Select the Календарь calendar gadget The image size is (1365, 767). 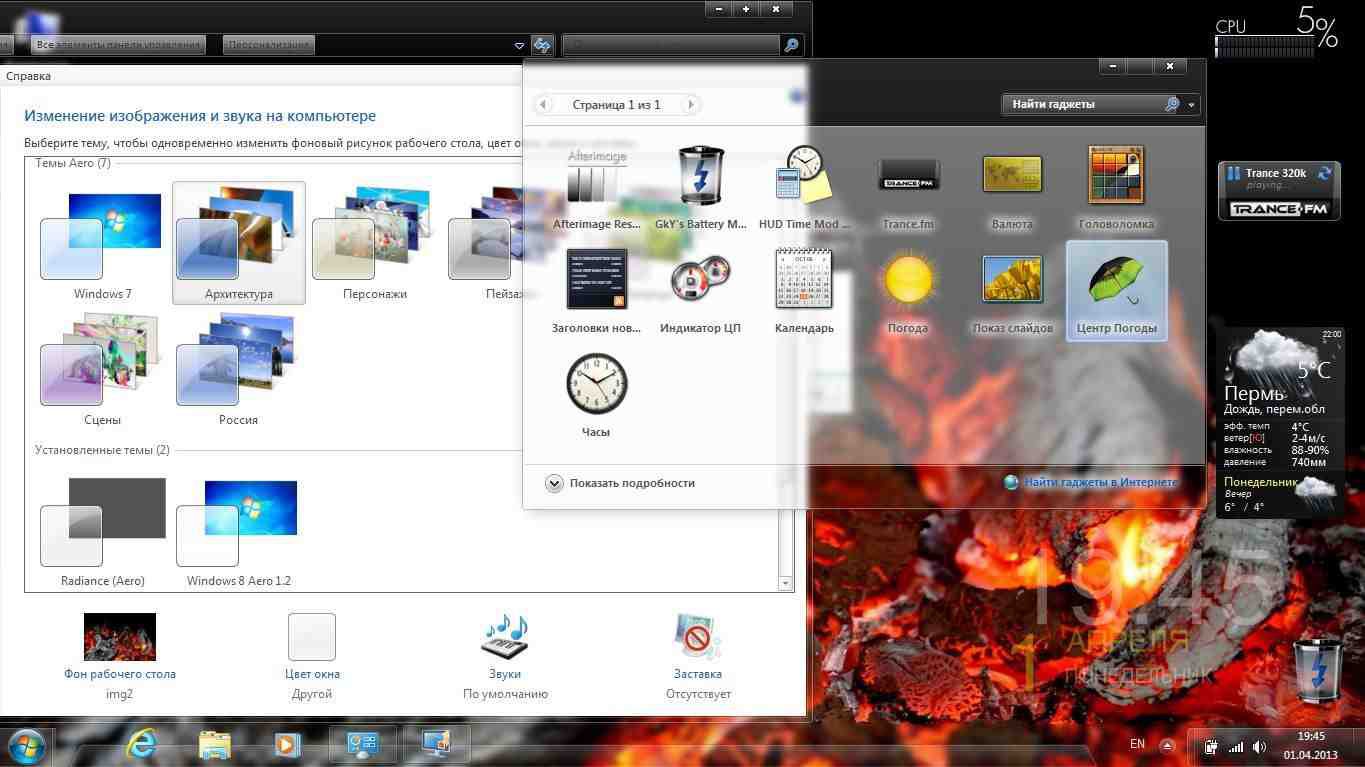pos(804,279)
